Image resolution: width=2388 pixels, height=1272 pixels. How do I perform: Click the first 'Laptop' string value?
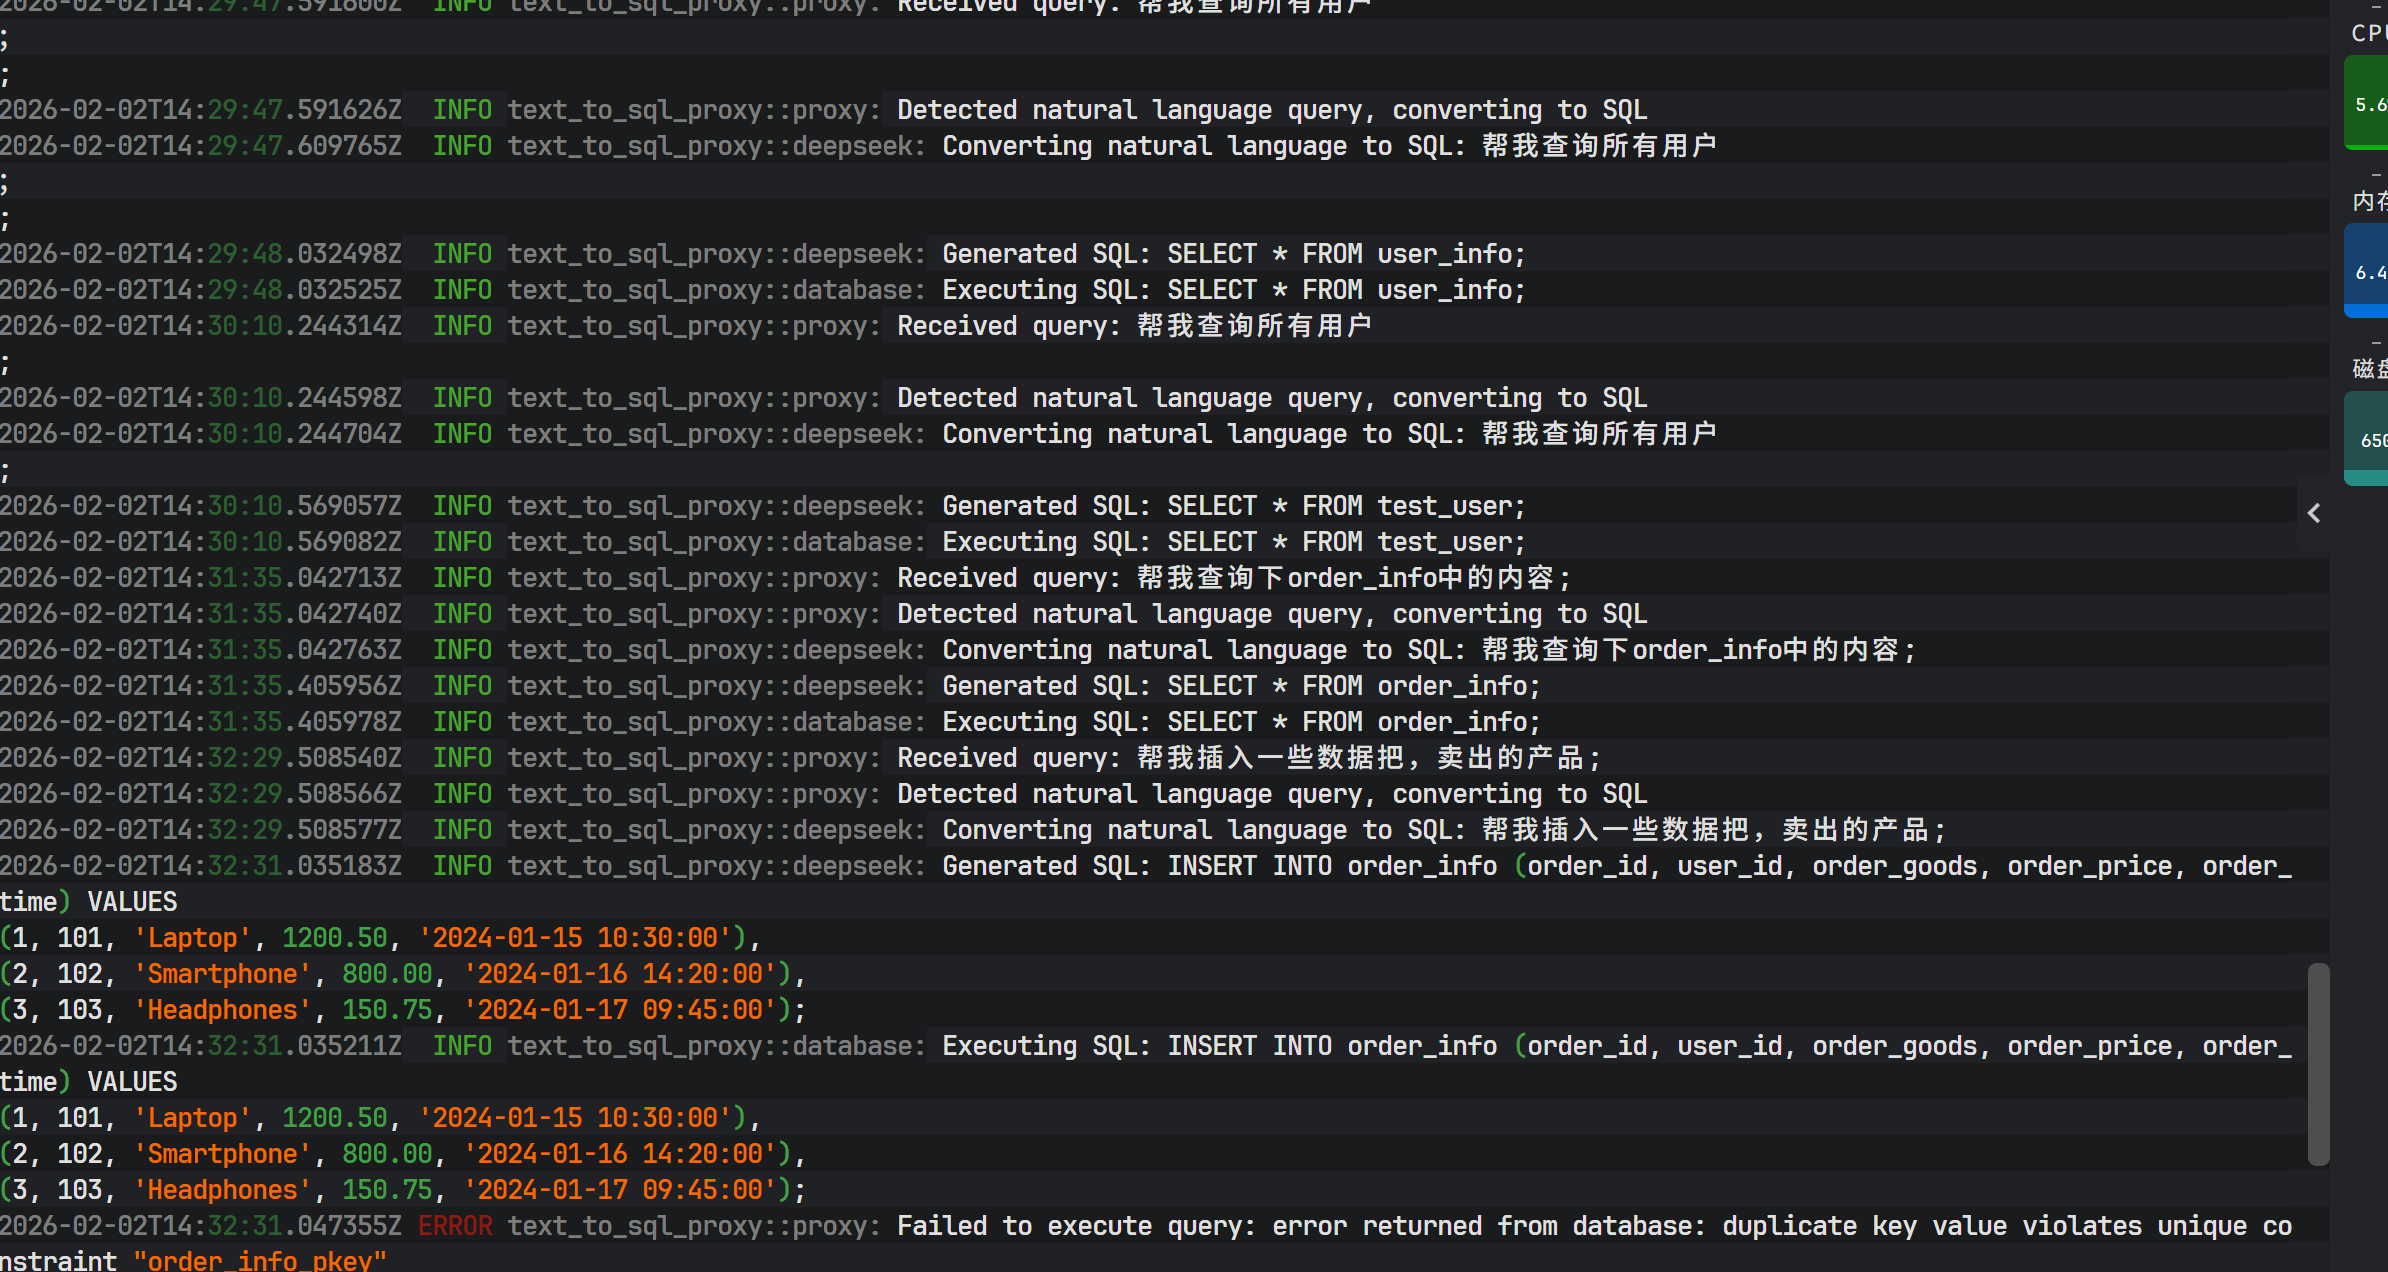coord(192,938)
